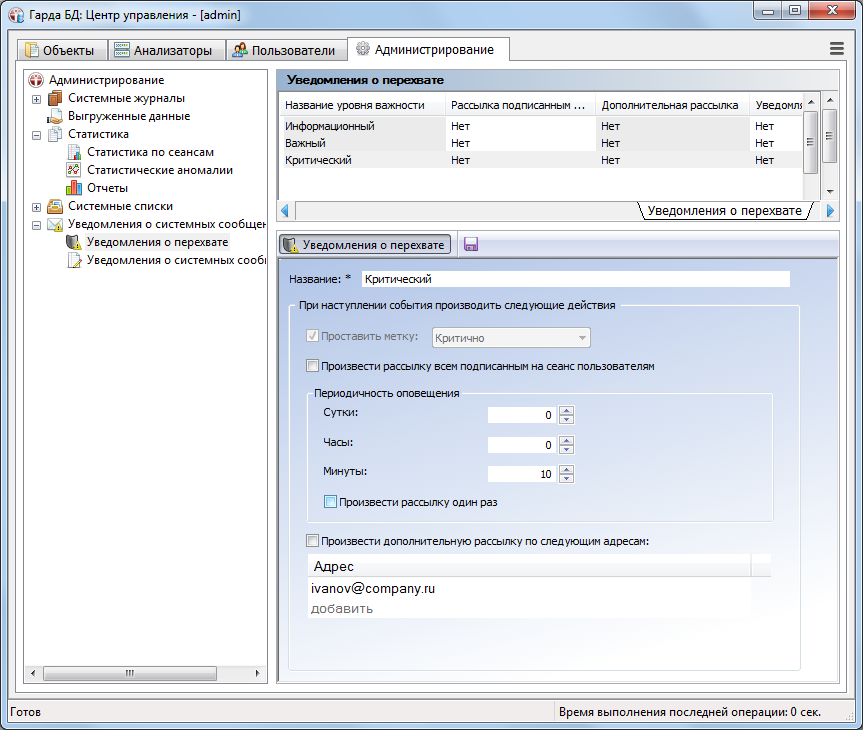Click the Статистика documents icon
Screen dimensions: 863x730
(x=55, y=134)
